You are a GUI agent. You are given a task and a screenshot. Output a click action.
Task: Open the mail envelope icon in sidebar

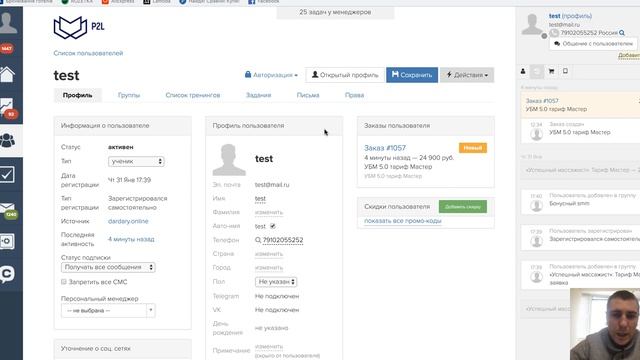(7, 208)
